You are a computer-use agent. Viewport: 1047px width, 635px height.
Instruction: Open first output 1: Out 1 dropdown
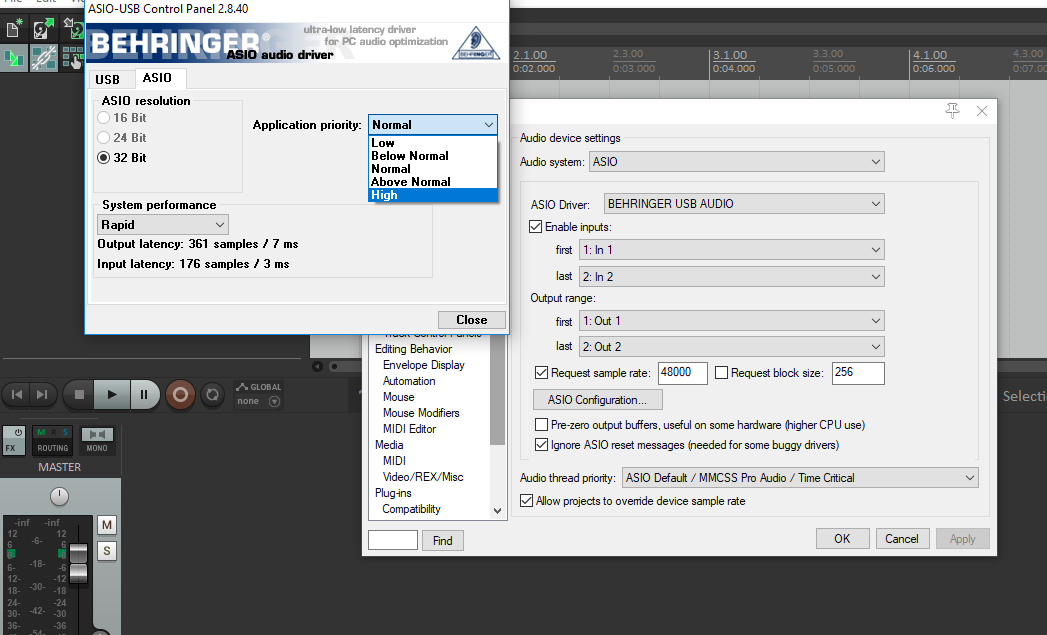click(732, 321)
